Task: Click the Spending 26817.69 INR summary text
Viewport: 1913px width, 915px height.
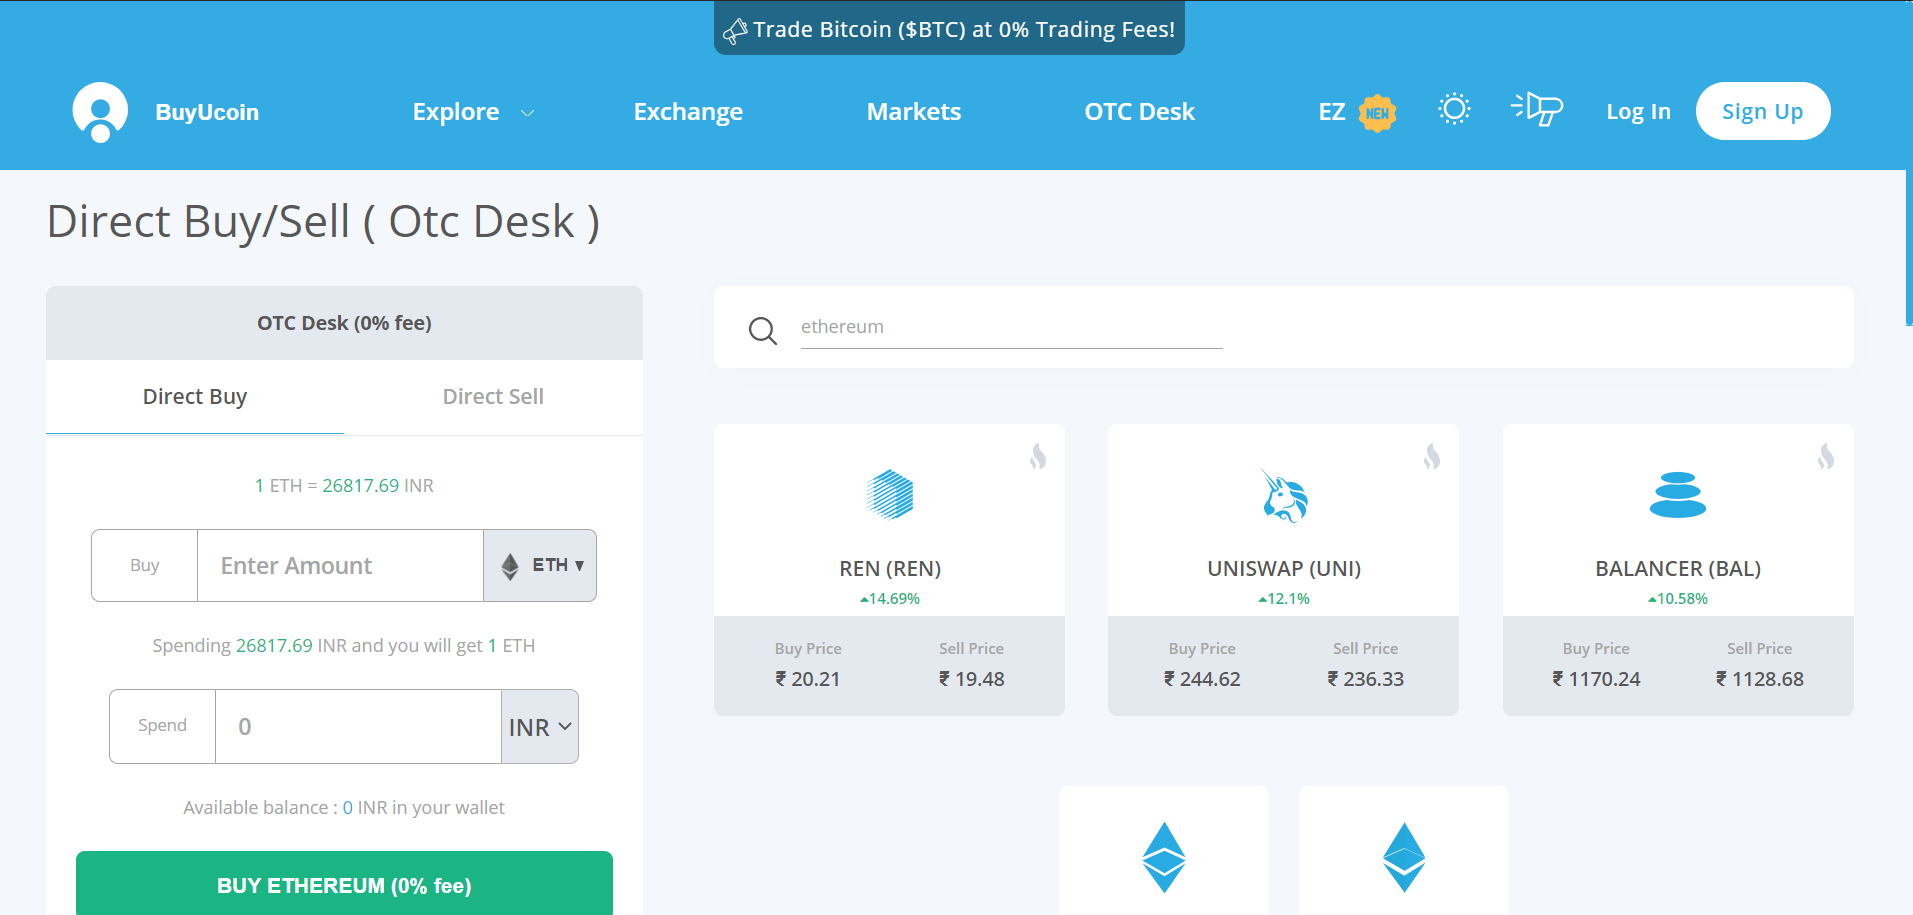Action: point(344,646)
